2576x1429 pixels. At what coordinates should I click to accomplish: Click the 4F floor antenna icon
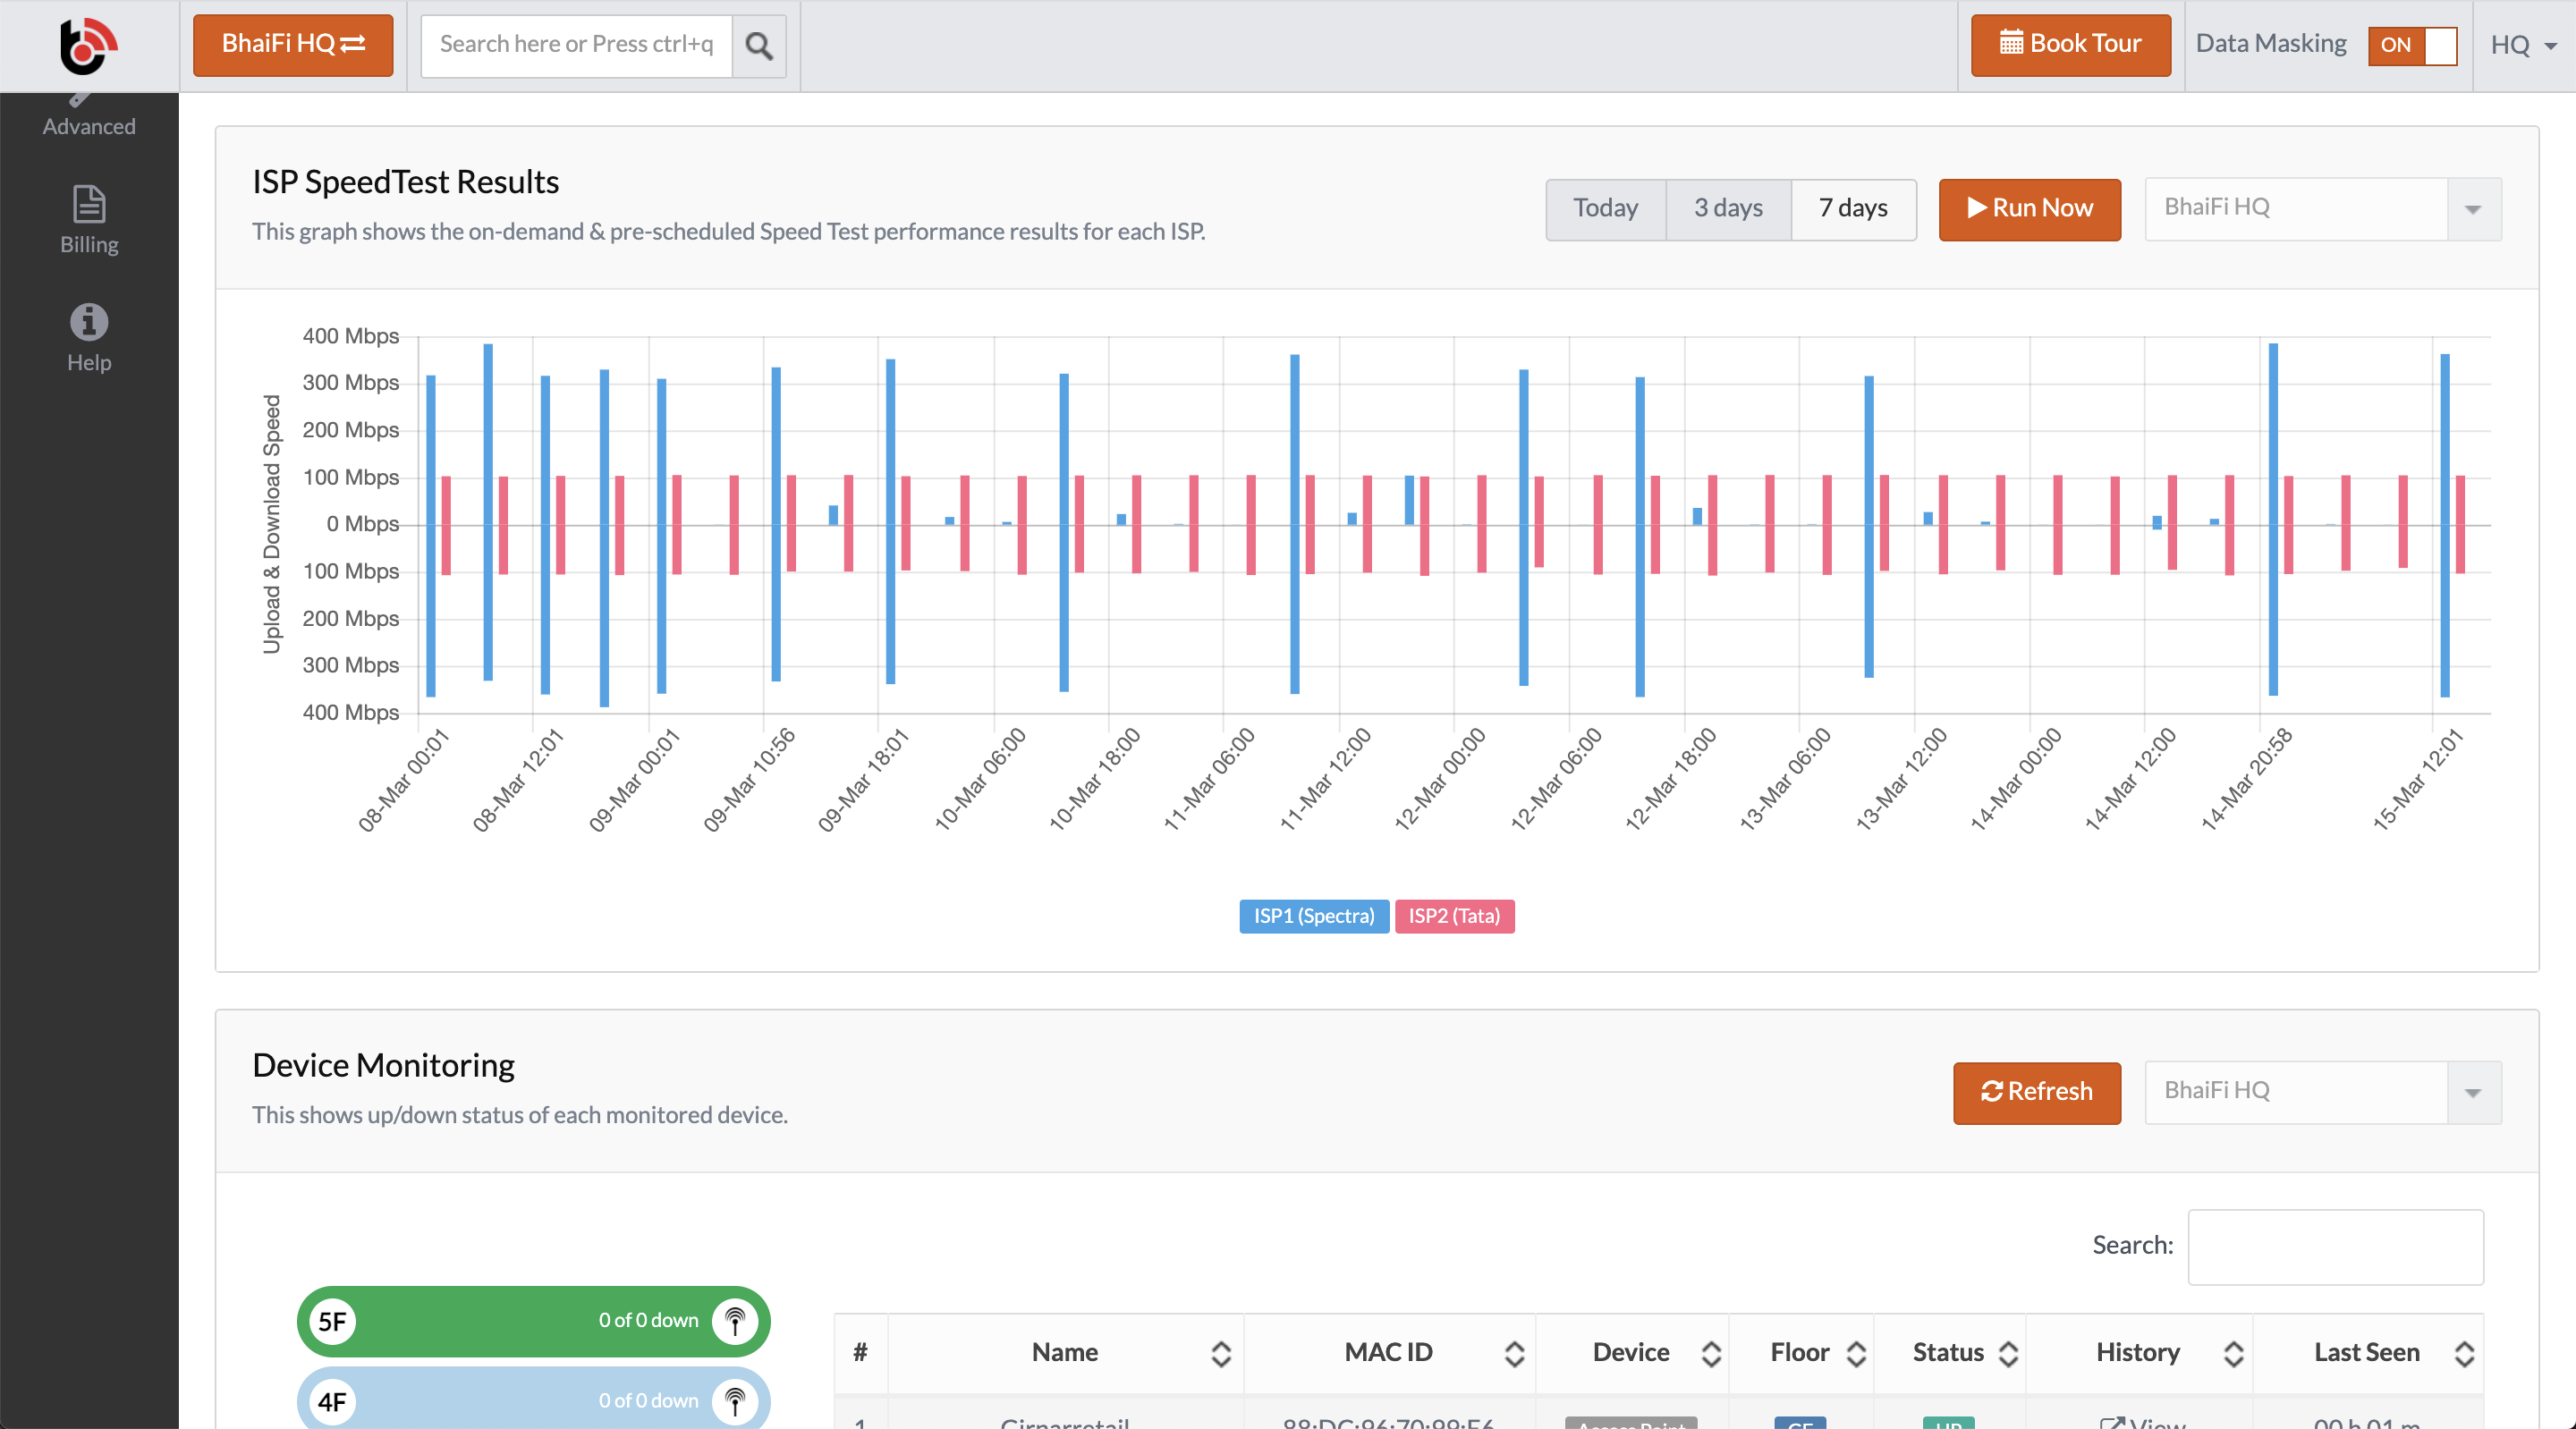click(x=735, y=1400)
